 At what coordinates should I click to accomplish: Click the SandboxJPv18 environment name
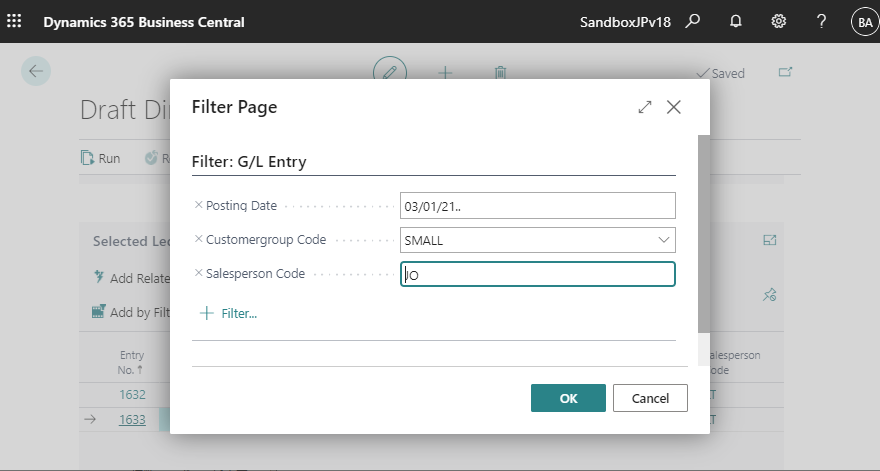[625, 22]
